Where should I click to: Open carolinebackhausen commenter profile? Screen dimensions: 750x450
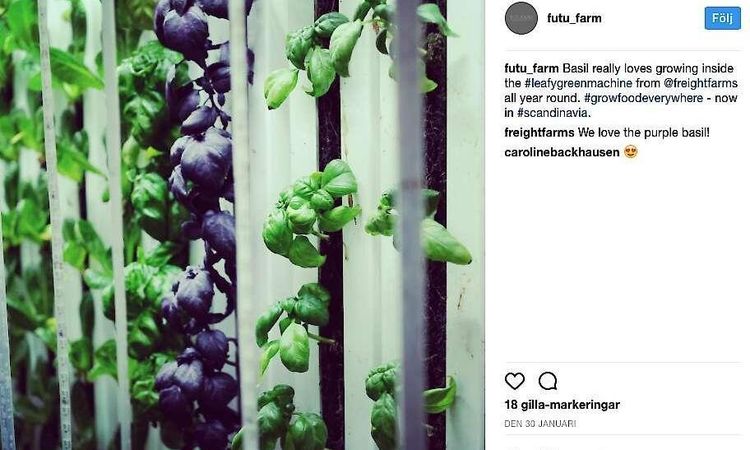pos(562,152)
